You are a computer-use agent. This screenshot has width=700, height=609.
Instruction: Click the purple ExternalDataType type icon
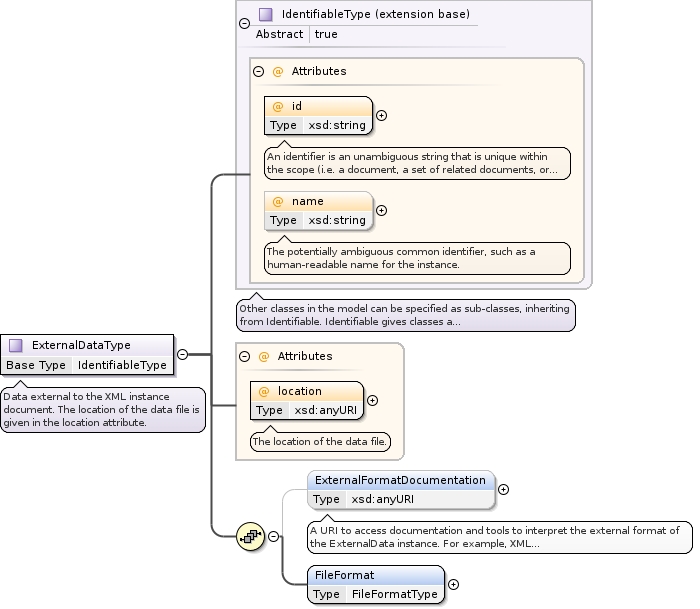[x=16, y=345]
